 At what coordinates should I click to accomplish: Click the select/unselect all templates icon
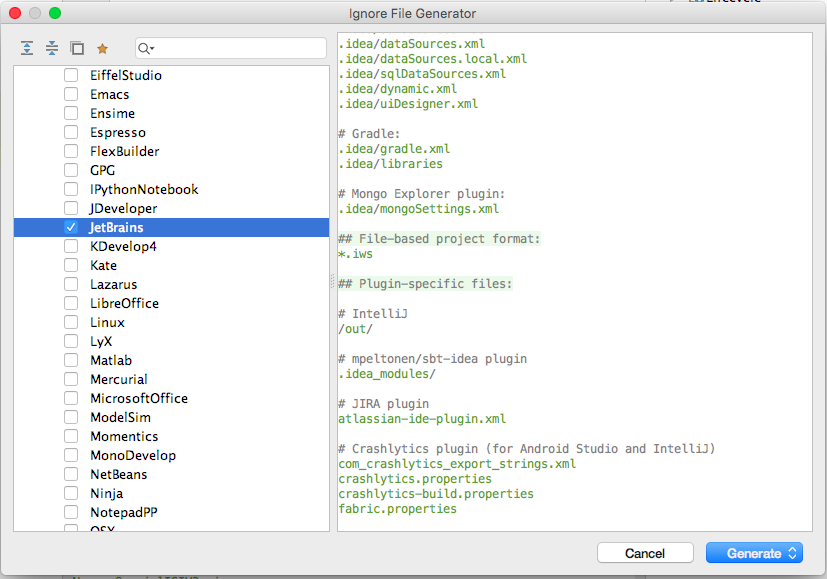click(x=77, y=48)
